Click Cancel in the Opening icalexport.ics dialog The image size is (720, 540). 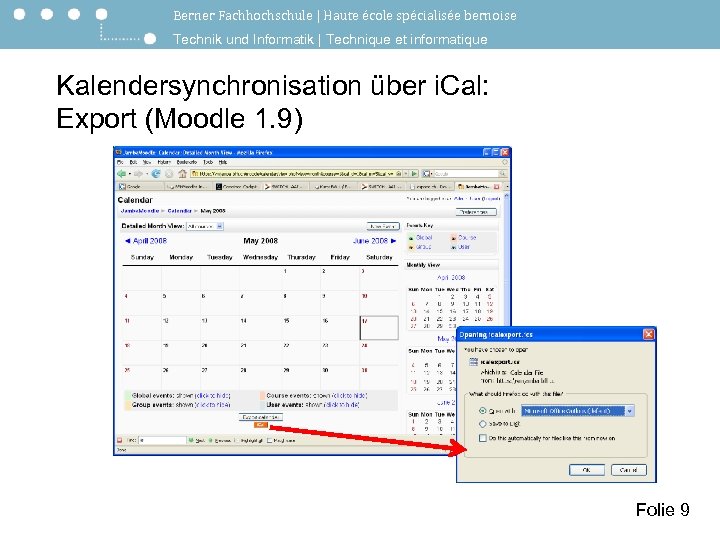[629, 470]
